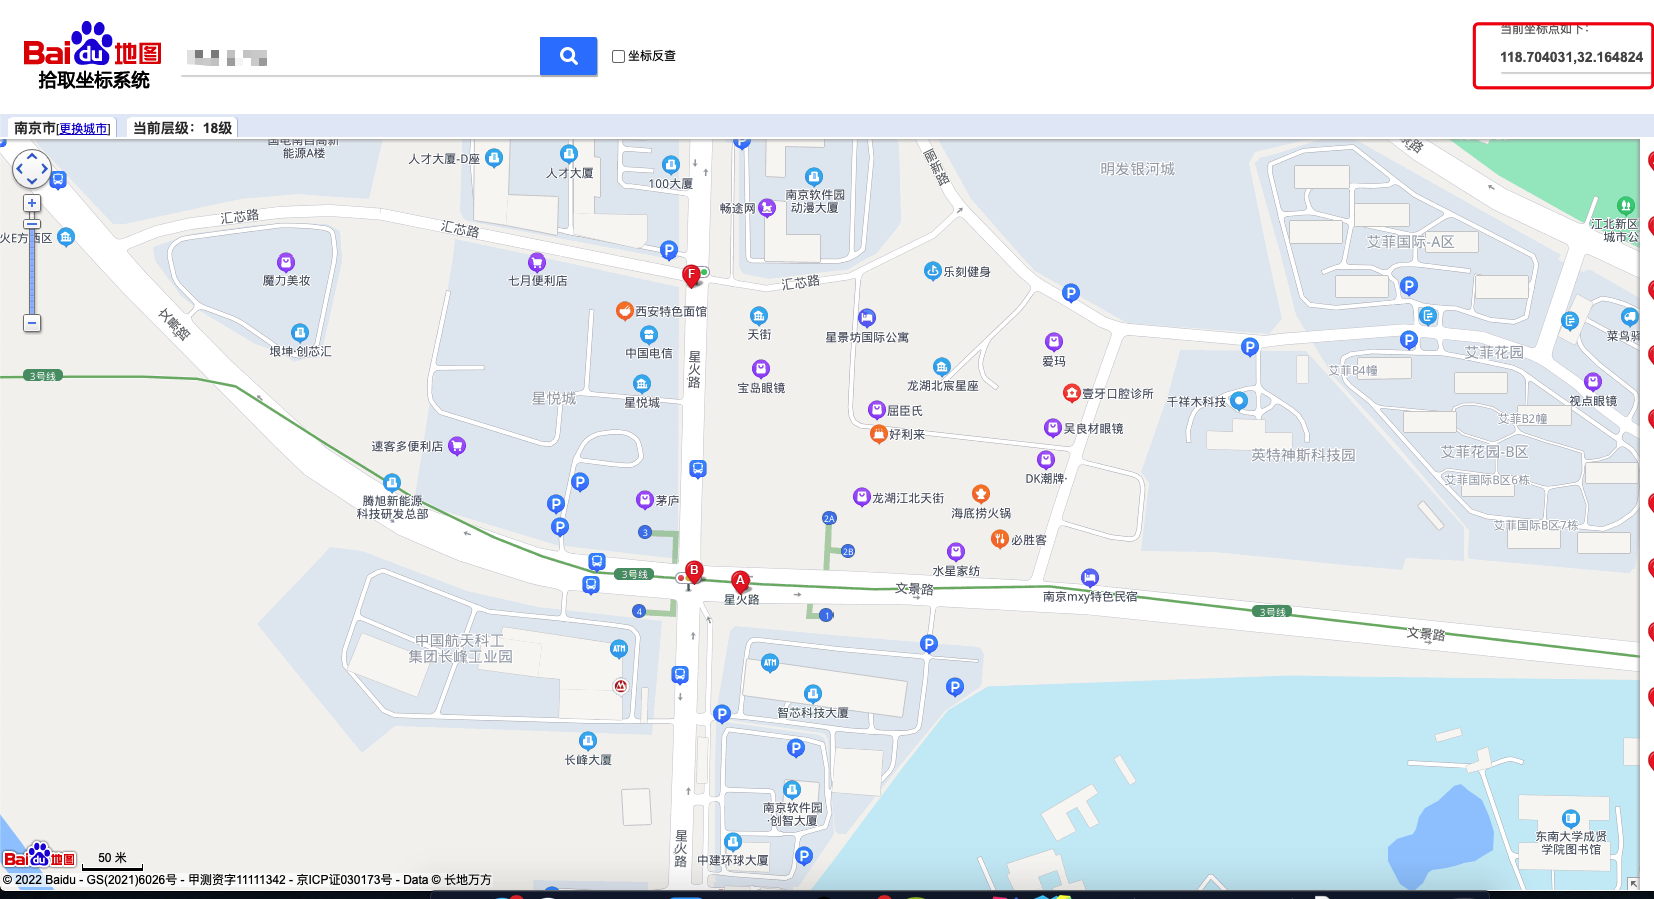
Task: Click the 吴良材眼镜 purple icon
Action: 1052,428
